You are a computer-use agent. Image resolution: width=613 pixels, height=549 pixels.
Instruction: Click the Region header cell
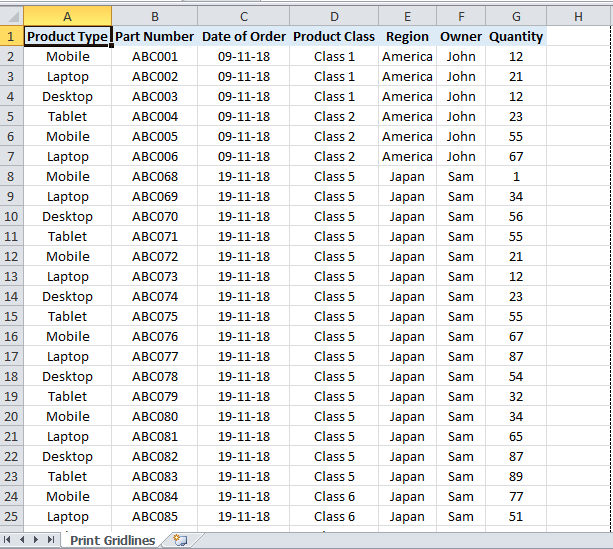coord(407,36)
